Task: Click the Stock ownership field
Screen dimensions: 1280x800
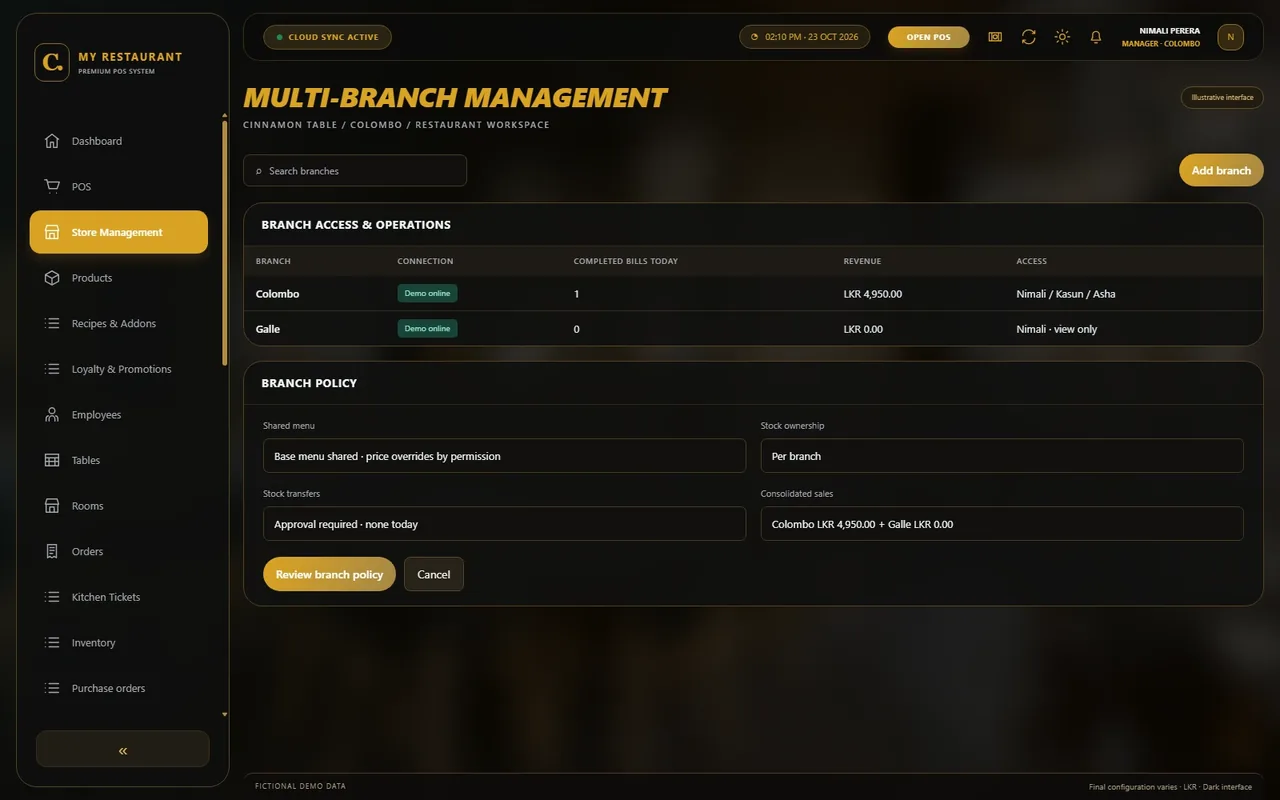Action: tap(1002, 456)
